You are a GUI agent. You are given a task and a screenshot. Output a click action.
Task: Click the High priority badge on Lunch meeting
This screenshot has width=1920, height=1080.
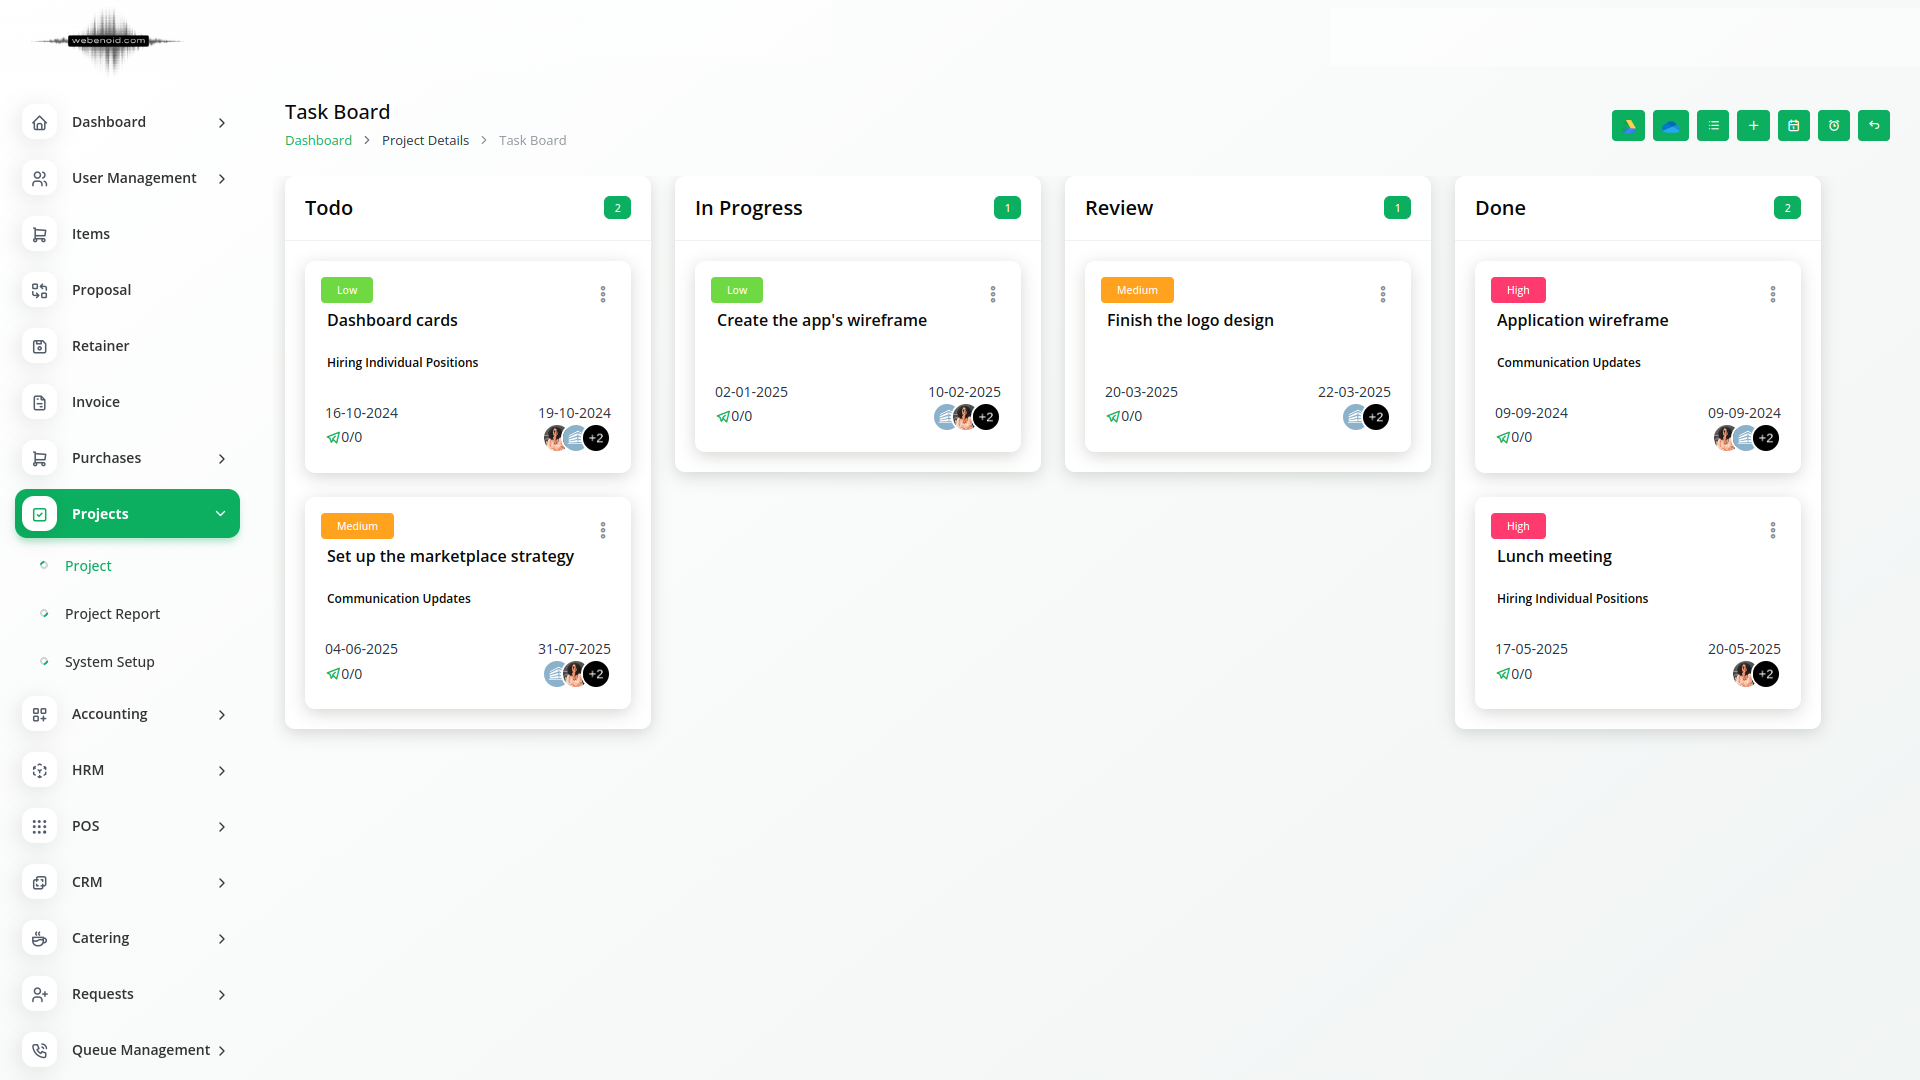pos(1518,526)
